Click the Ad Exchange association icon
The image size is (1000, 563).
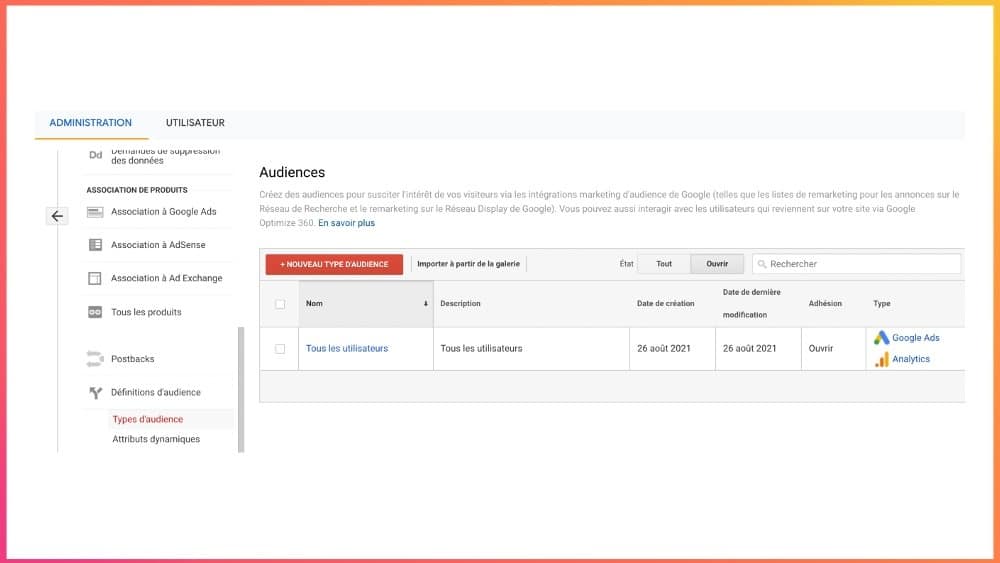click(95, 278)
